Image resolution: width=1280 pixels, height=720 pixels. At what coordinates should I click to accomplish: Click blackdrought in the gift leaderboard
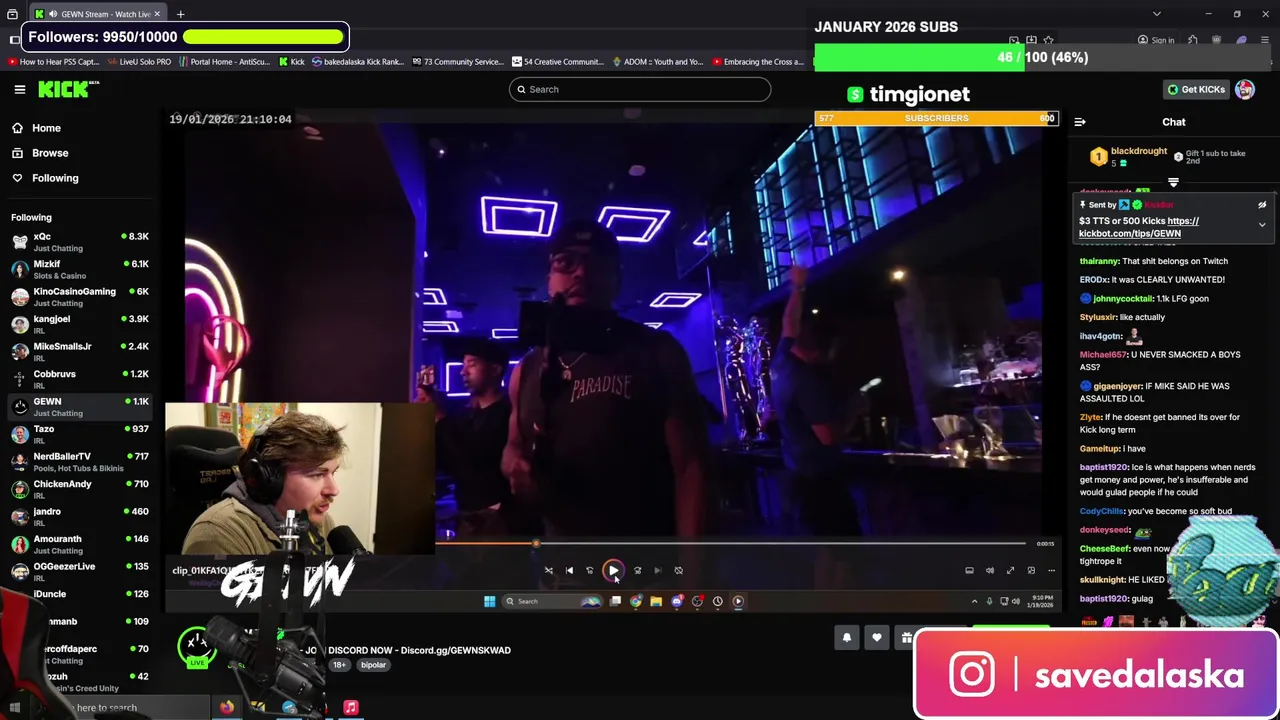pyautogui.click(x=1139, y=151)
